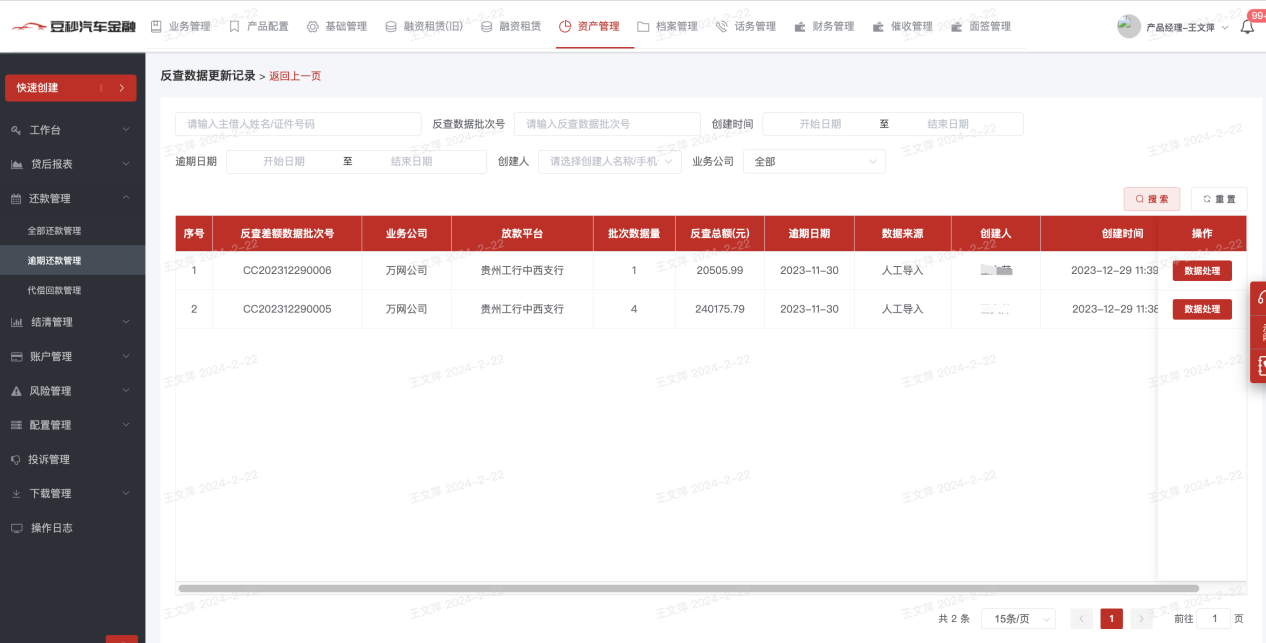Switch to the 财务管理 top tab

pos(824,26)
